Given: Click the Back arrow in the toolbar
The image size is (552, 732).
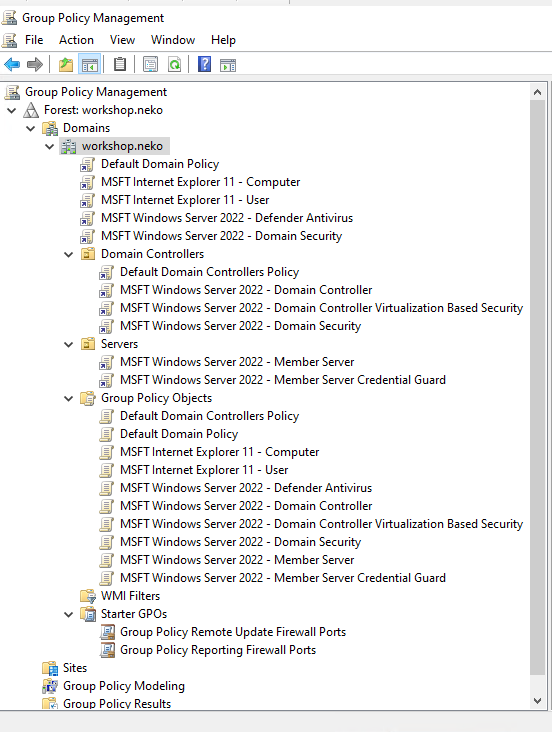Looking at the screenshot, I should (x=12, y=64).
